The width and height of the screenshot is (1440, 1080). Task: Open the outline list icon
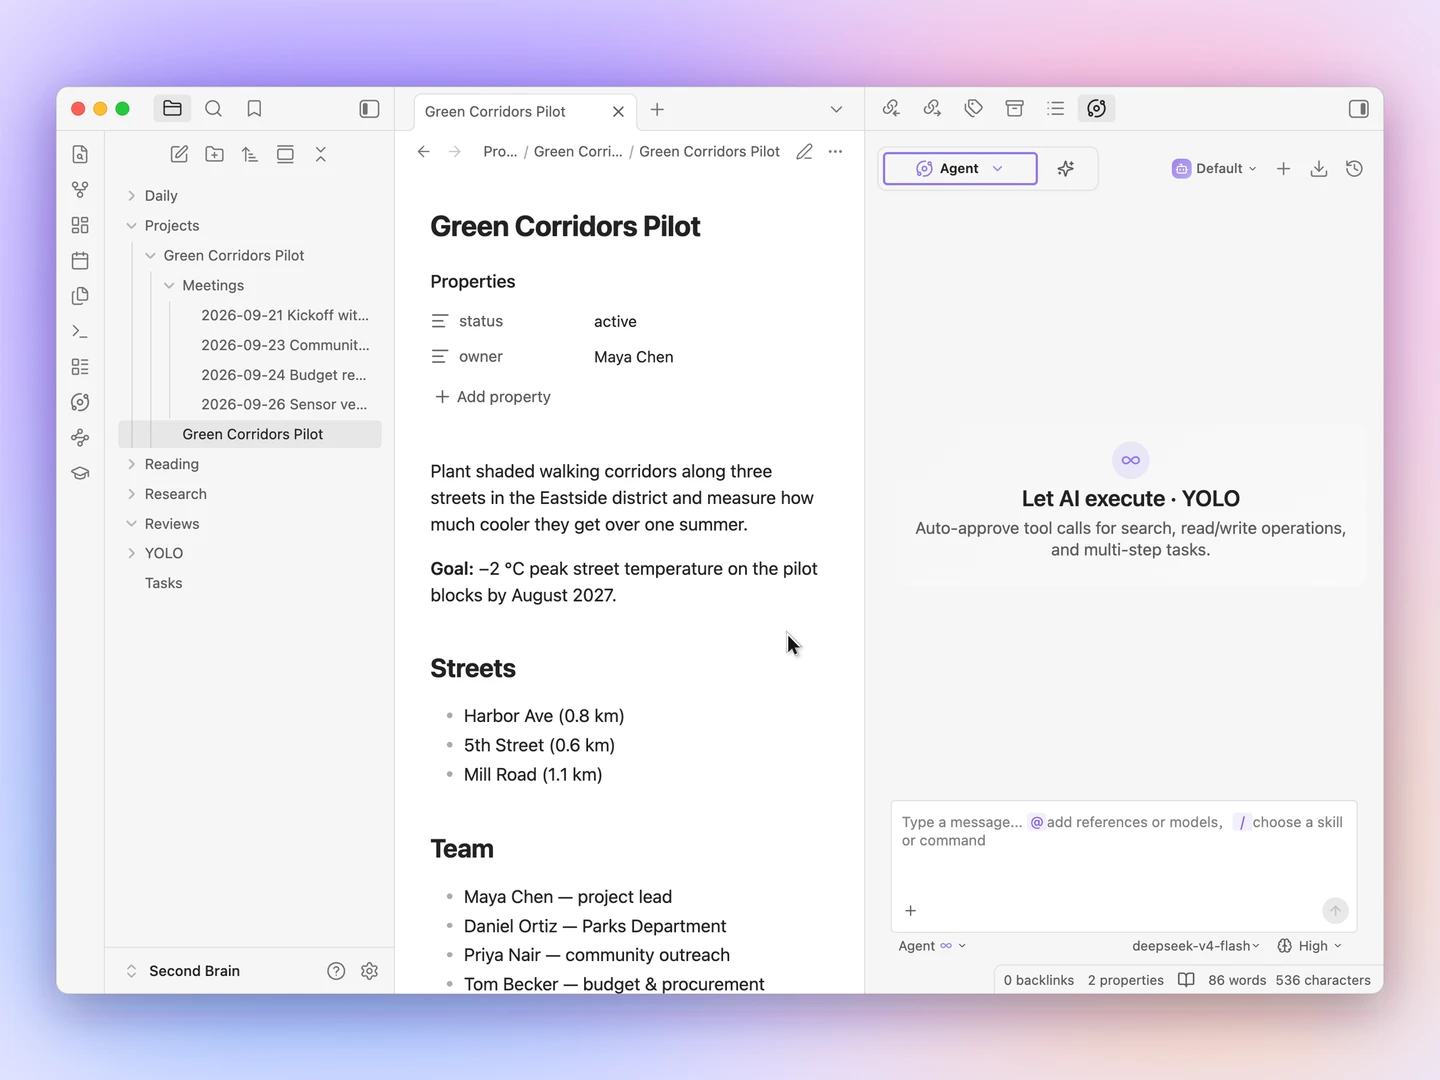point(1055,108)
